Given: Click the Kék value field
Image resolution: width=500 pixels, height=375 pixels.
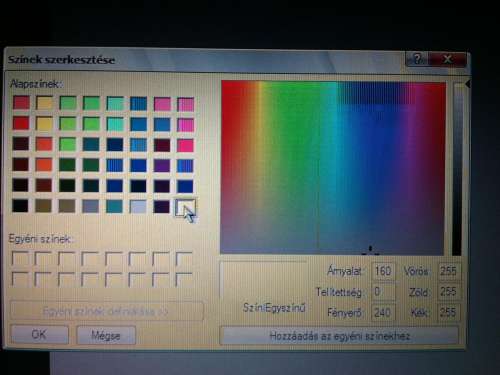Looking at the screenshot, I should point(448,312).
